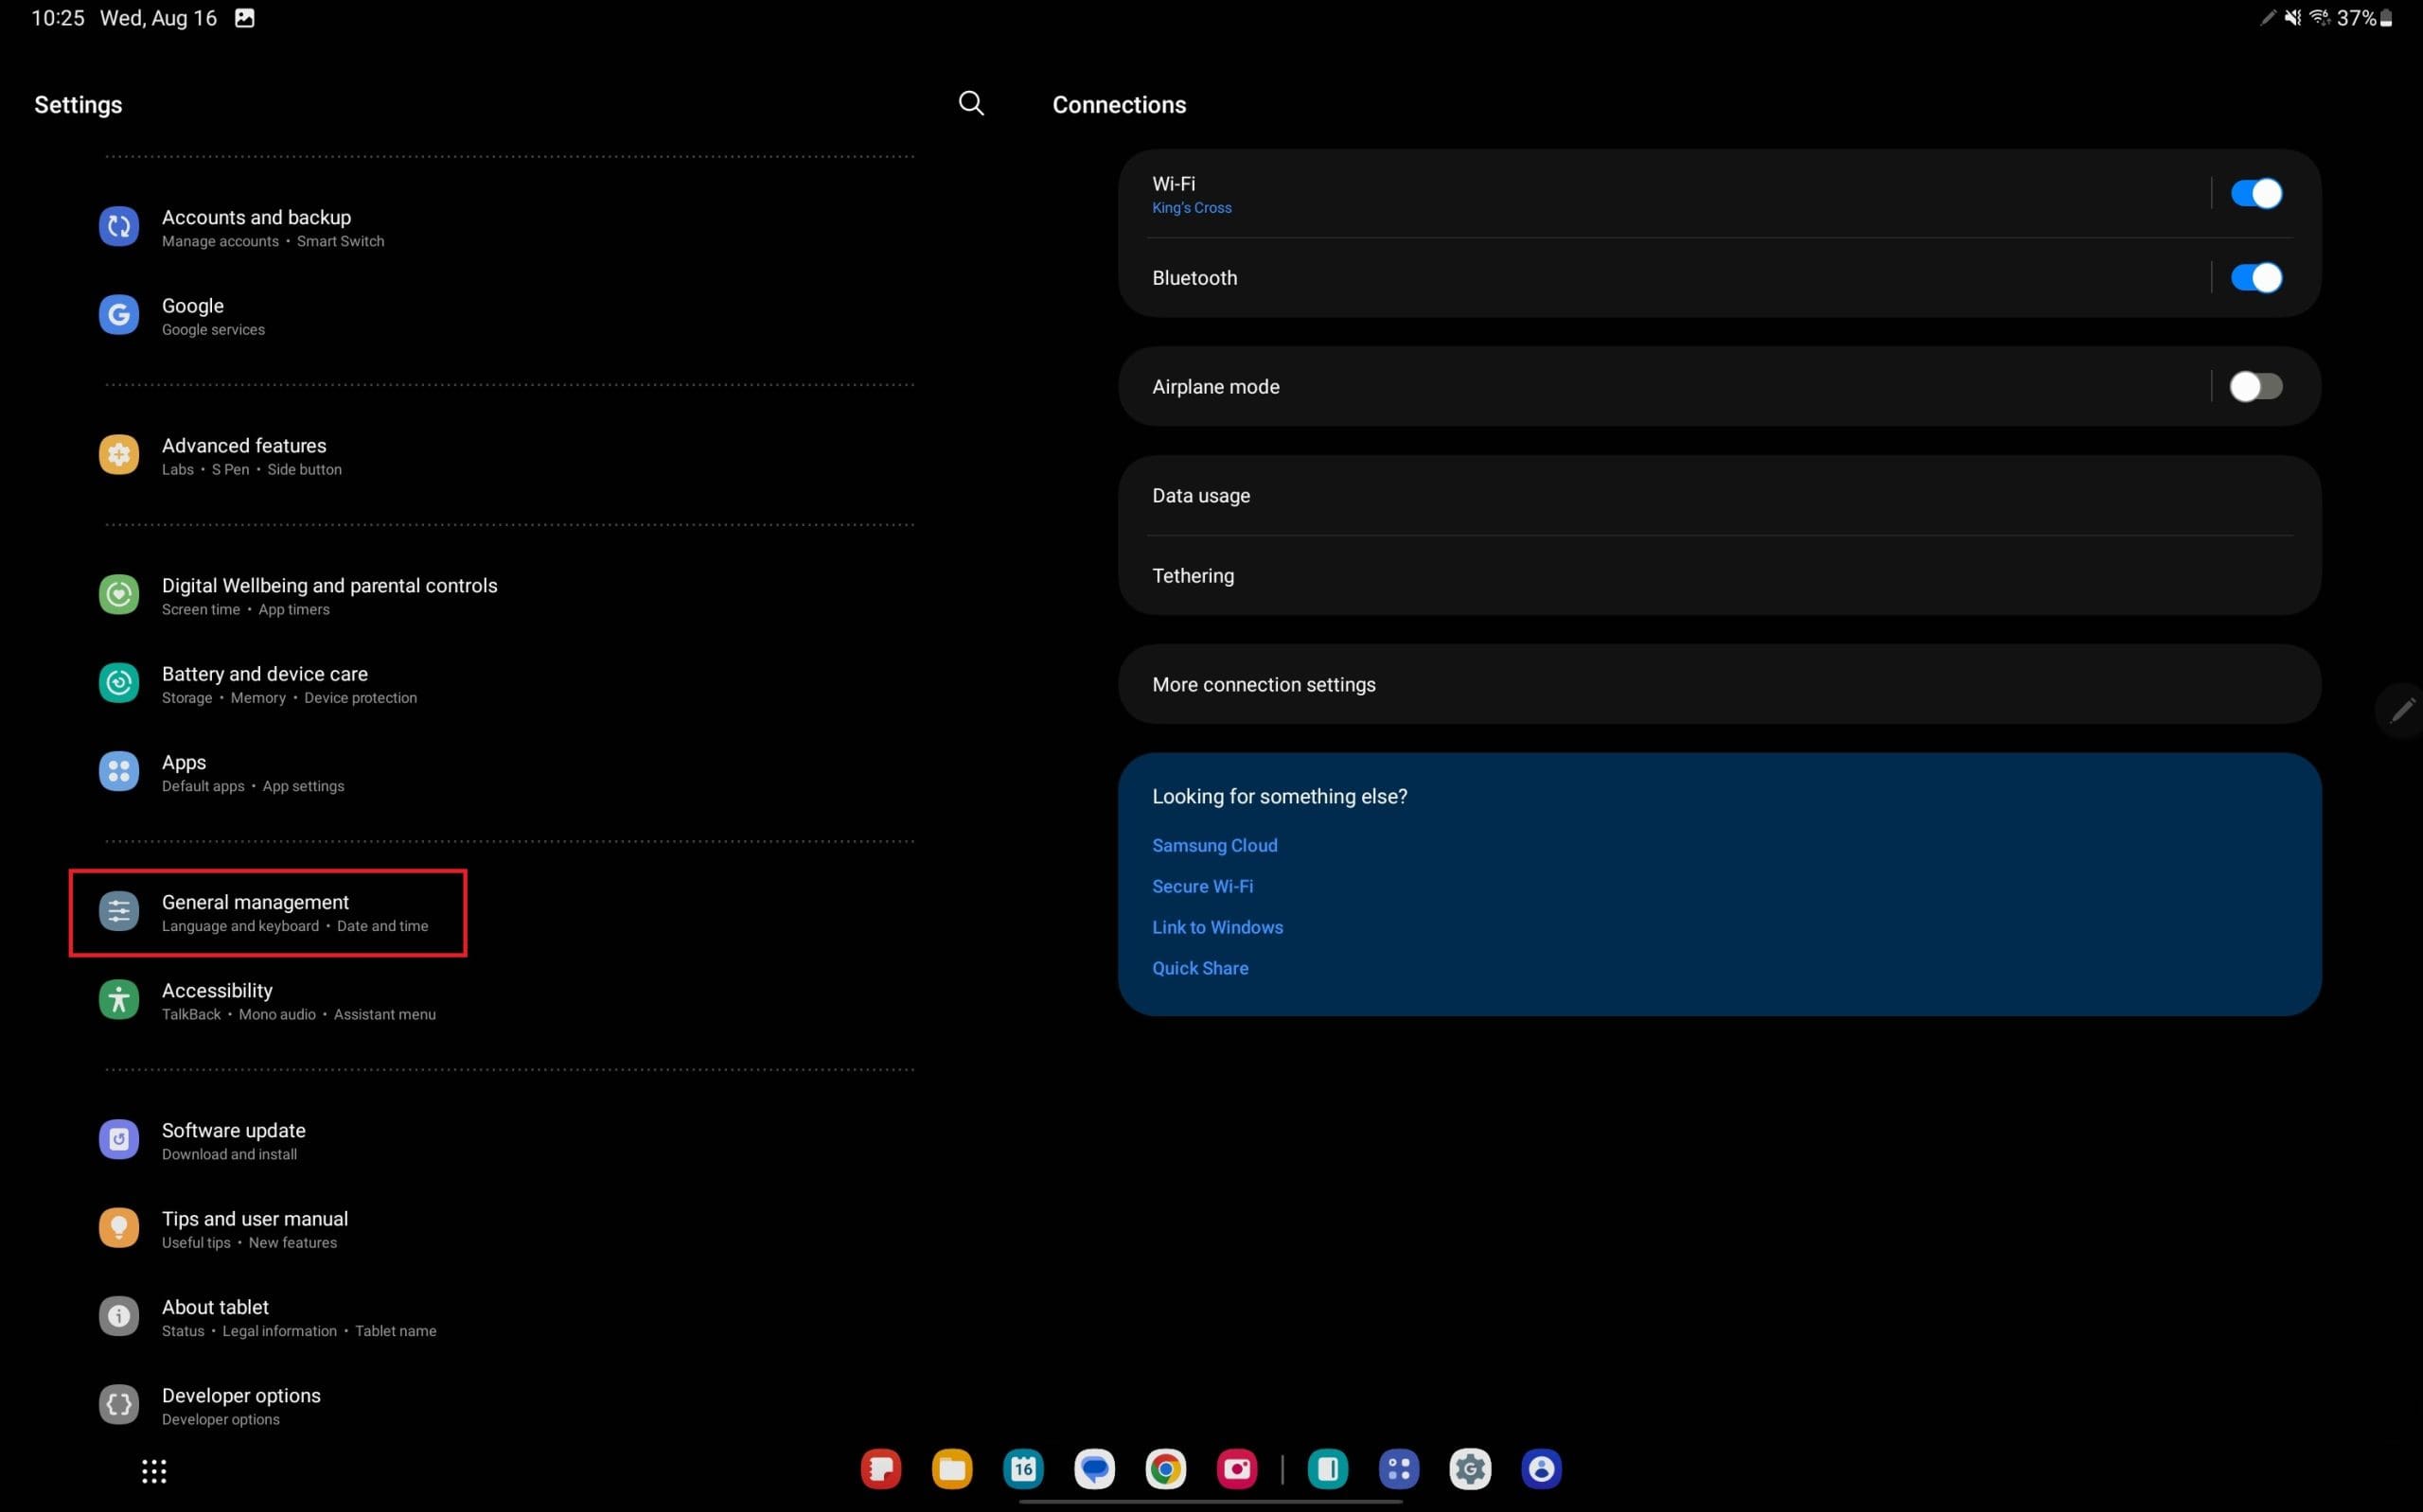The width and height of the screenshot is (2423, 1512).
Task: Launch Chrome from the taskbar
Action: (1165, 1469)
